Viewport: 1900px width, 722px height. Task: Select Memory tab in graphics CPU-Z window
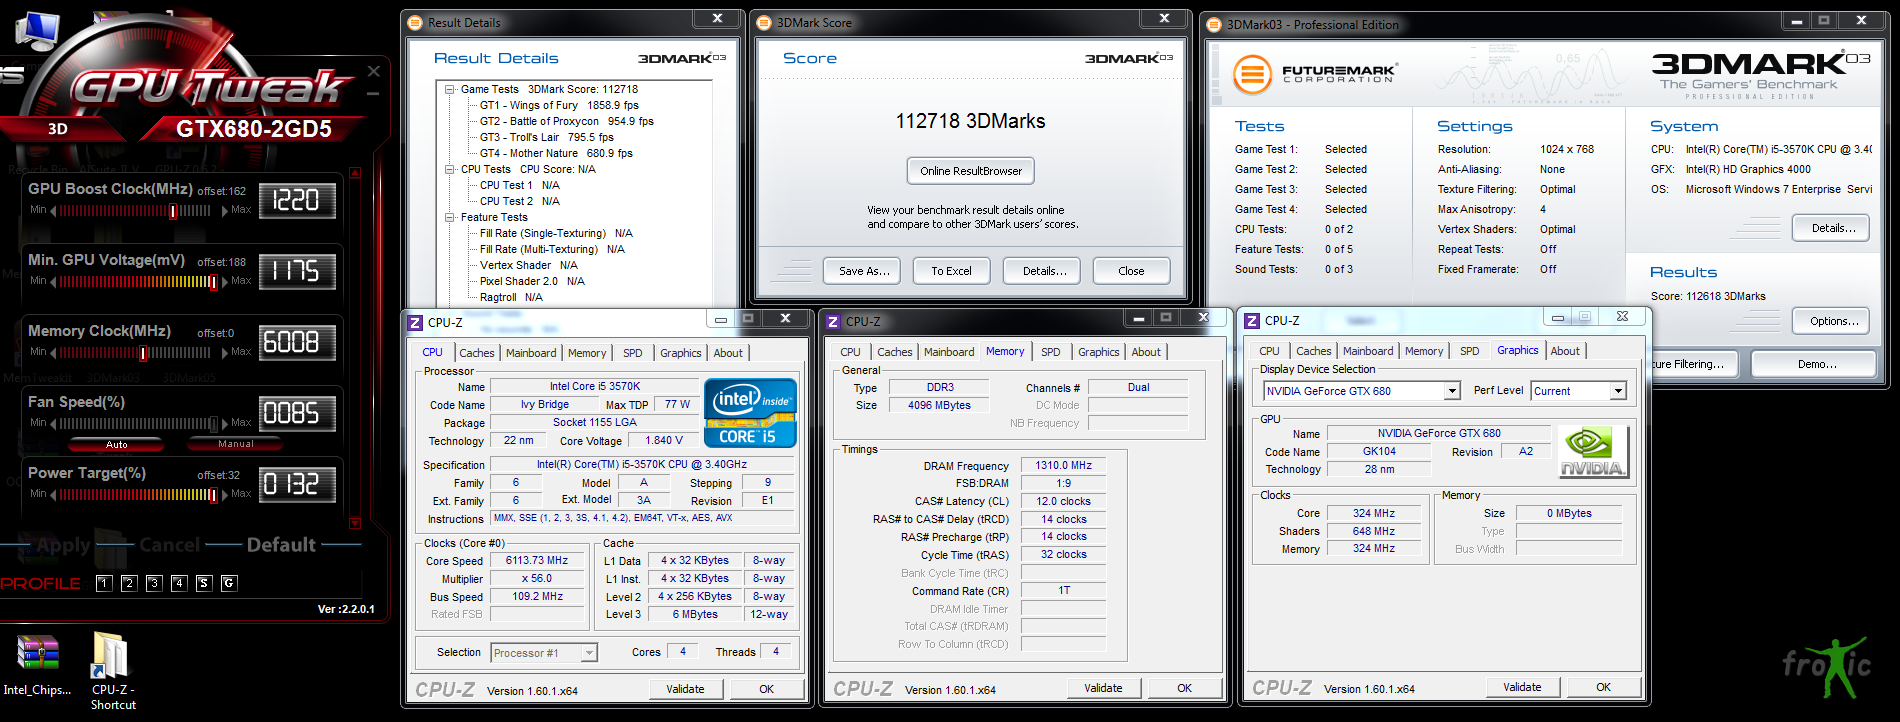pos(1424,351)
